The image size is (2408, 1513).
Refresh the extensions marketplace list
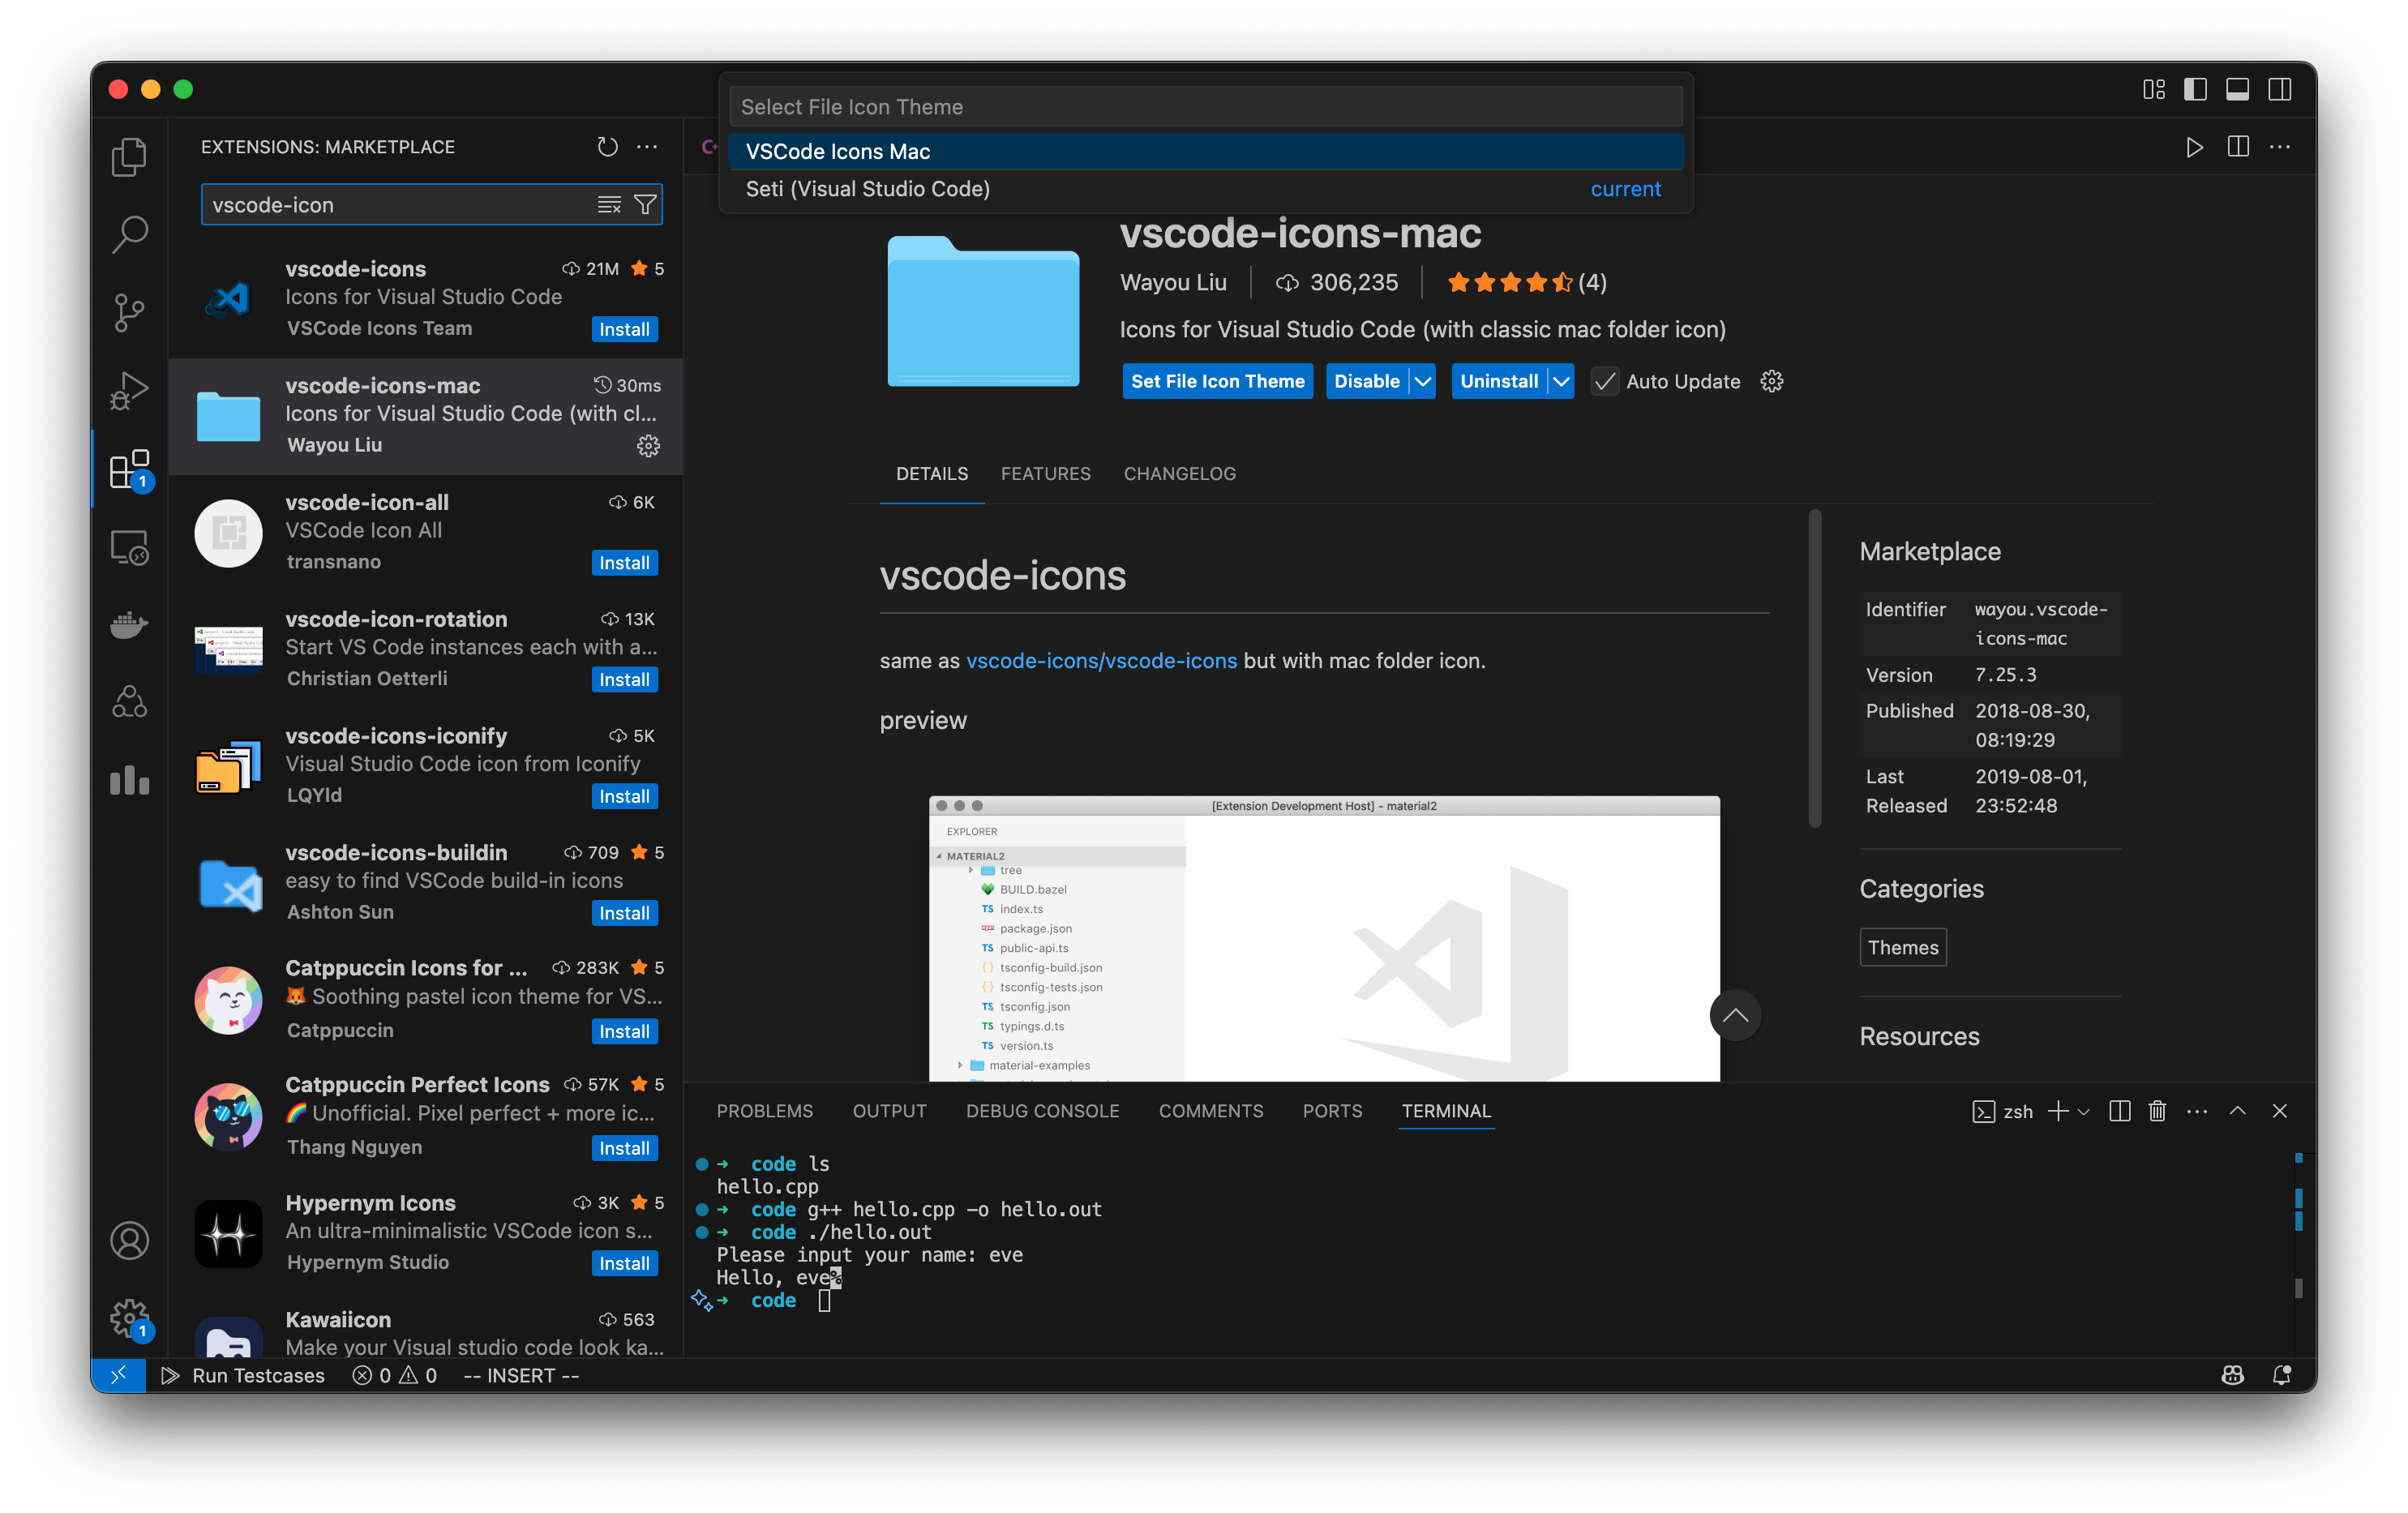click(x=607, y=146)
